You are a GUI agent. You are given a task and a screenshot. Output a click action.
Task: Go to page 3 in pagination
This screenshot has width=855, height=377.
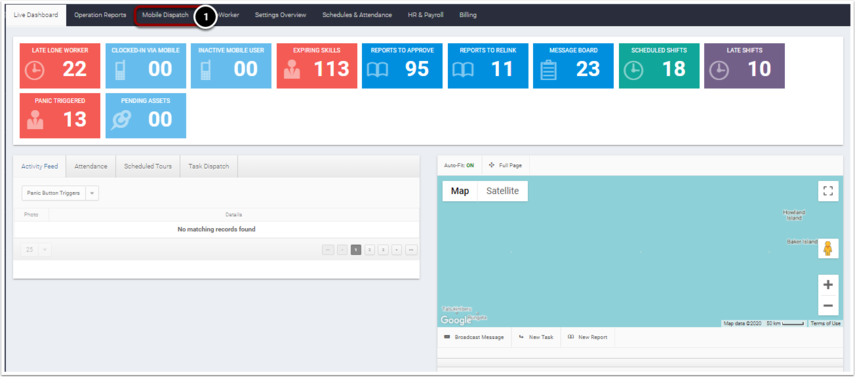pos(383,250)
